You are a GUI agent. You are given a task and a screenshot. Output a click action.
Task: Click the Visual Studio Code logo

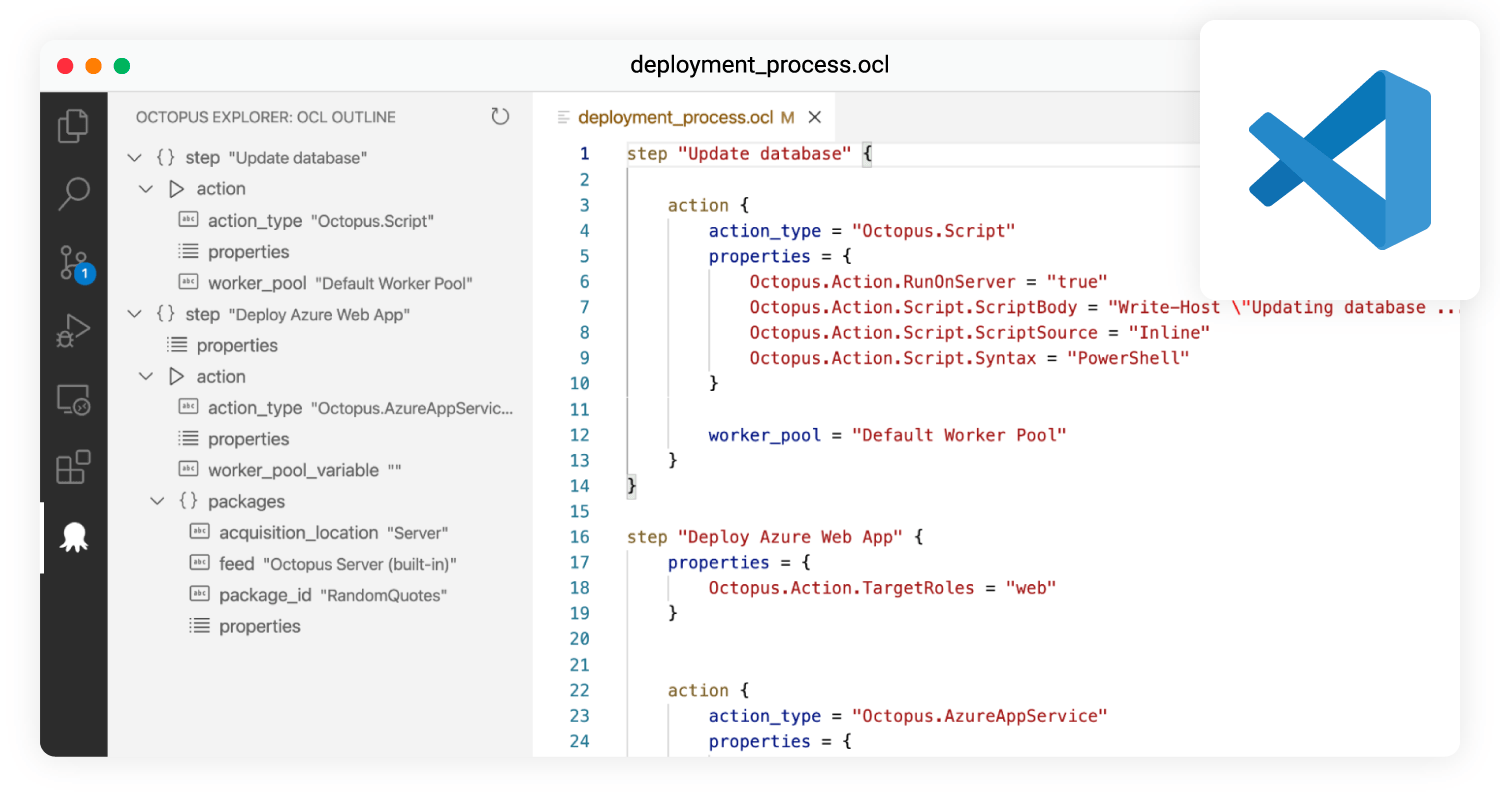(x=1340, y=160)
